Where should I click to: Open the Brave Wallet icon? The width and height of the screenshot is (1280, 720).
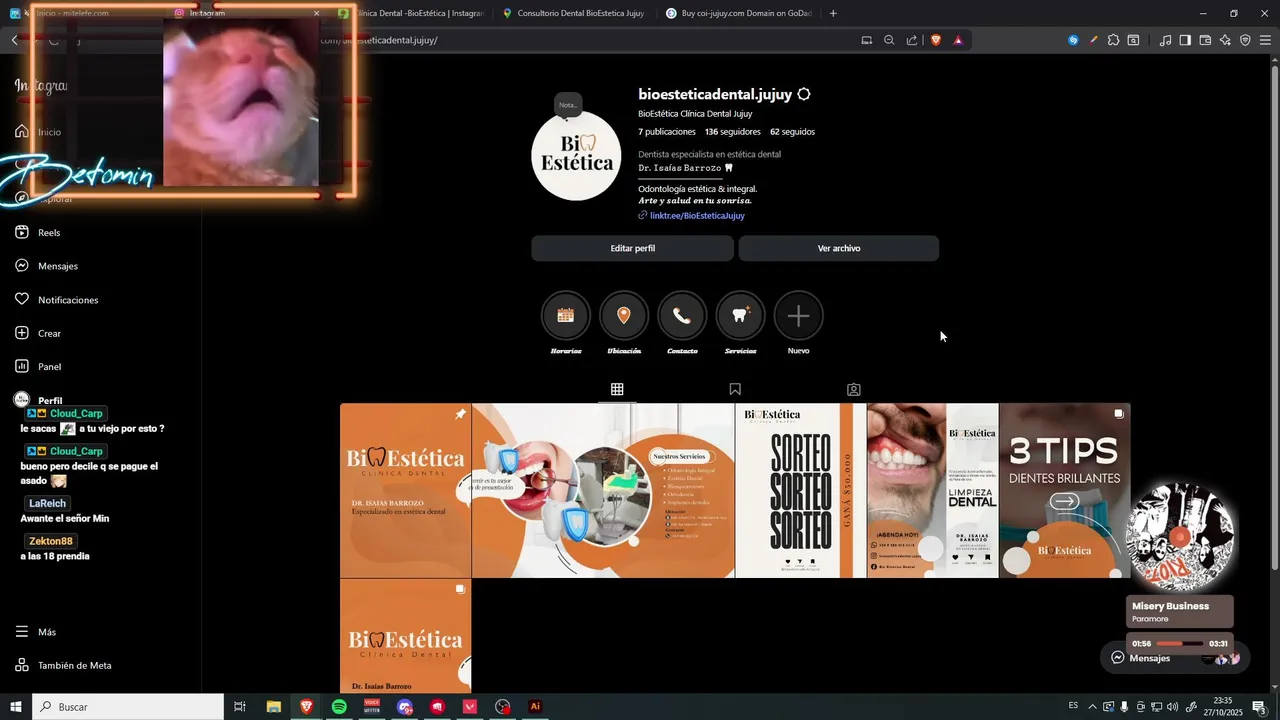[1205, 40]
